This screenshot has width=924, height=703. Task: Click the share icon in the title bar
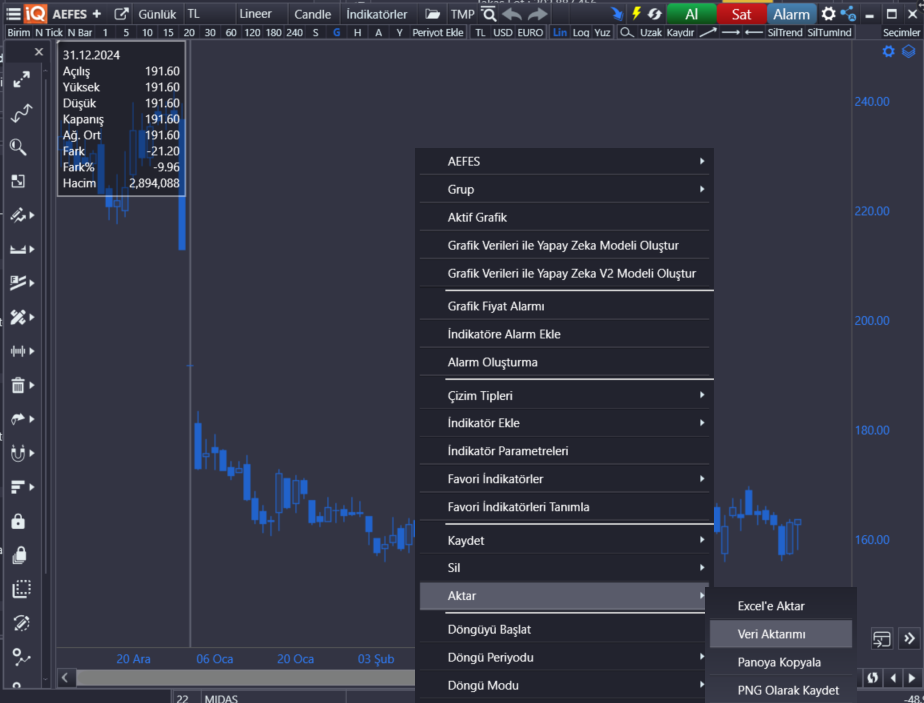pos(849,14)
